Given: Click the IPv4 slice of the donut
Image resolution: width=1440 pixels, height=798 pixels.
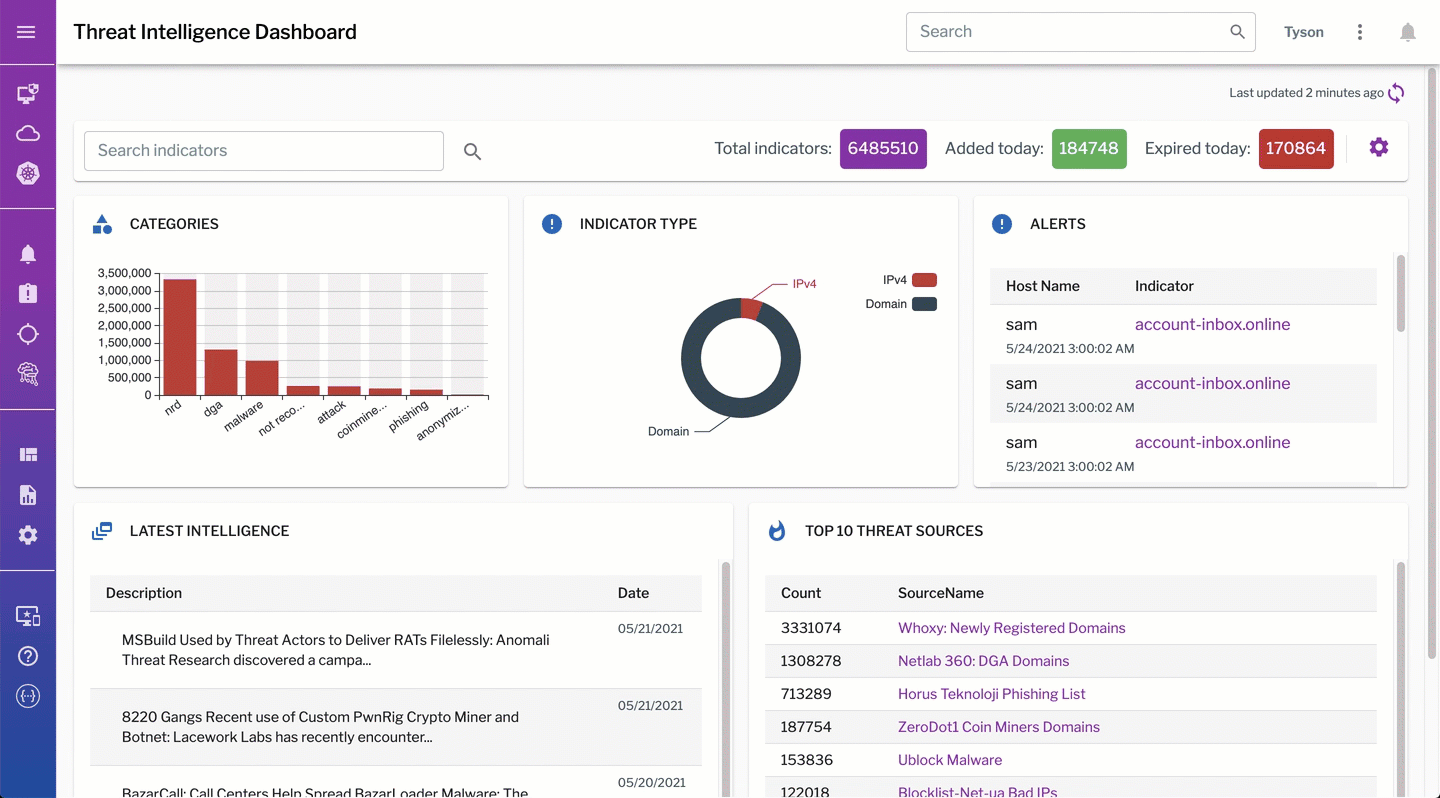Looking at the screenshot, I should [751, 308].
